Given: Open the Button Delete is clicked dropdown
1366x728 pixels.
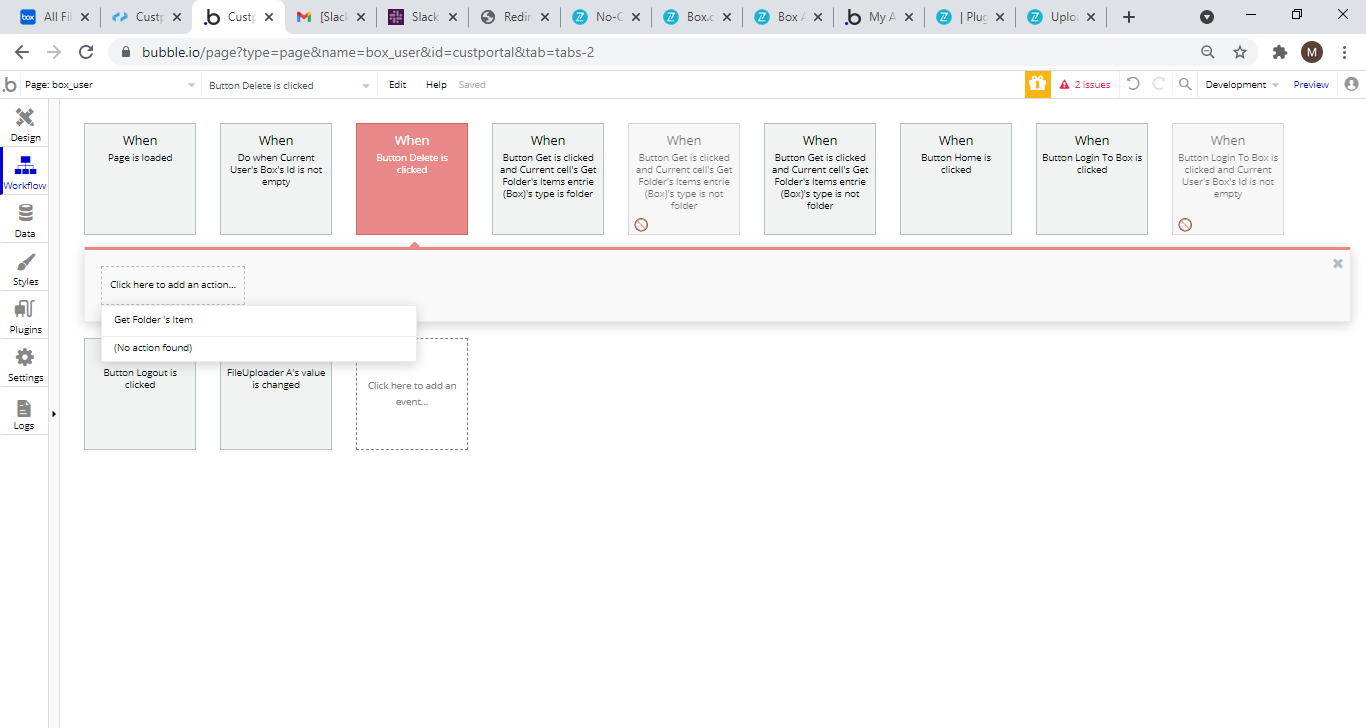Looking at the screenshot, I should pyautogui.click(x=289, y=85).
